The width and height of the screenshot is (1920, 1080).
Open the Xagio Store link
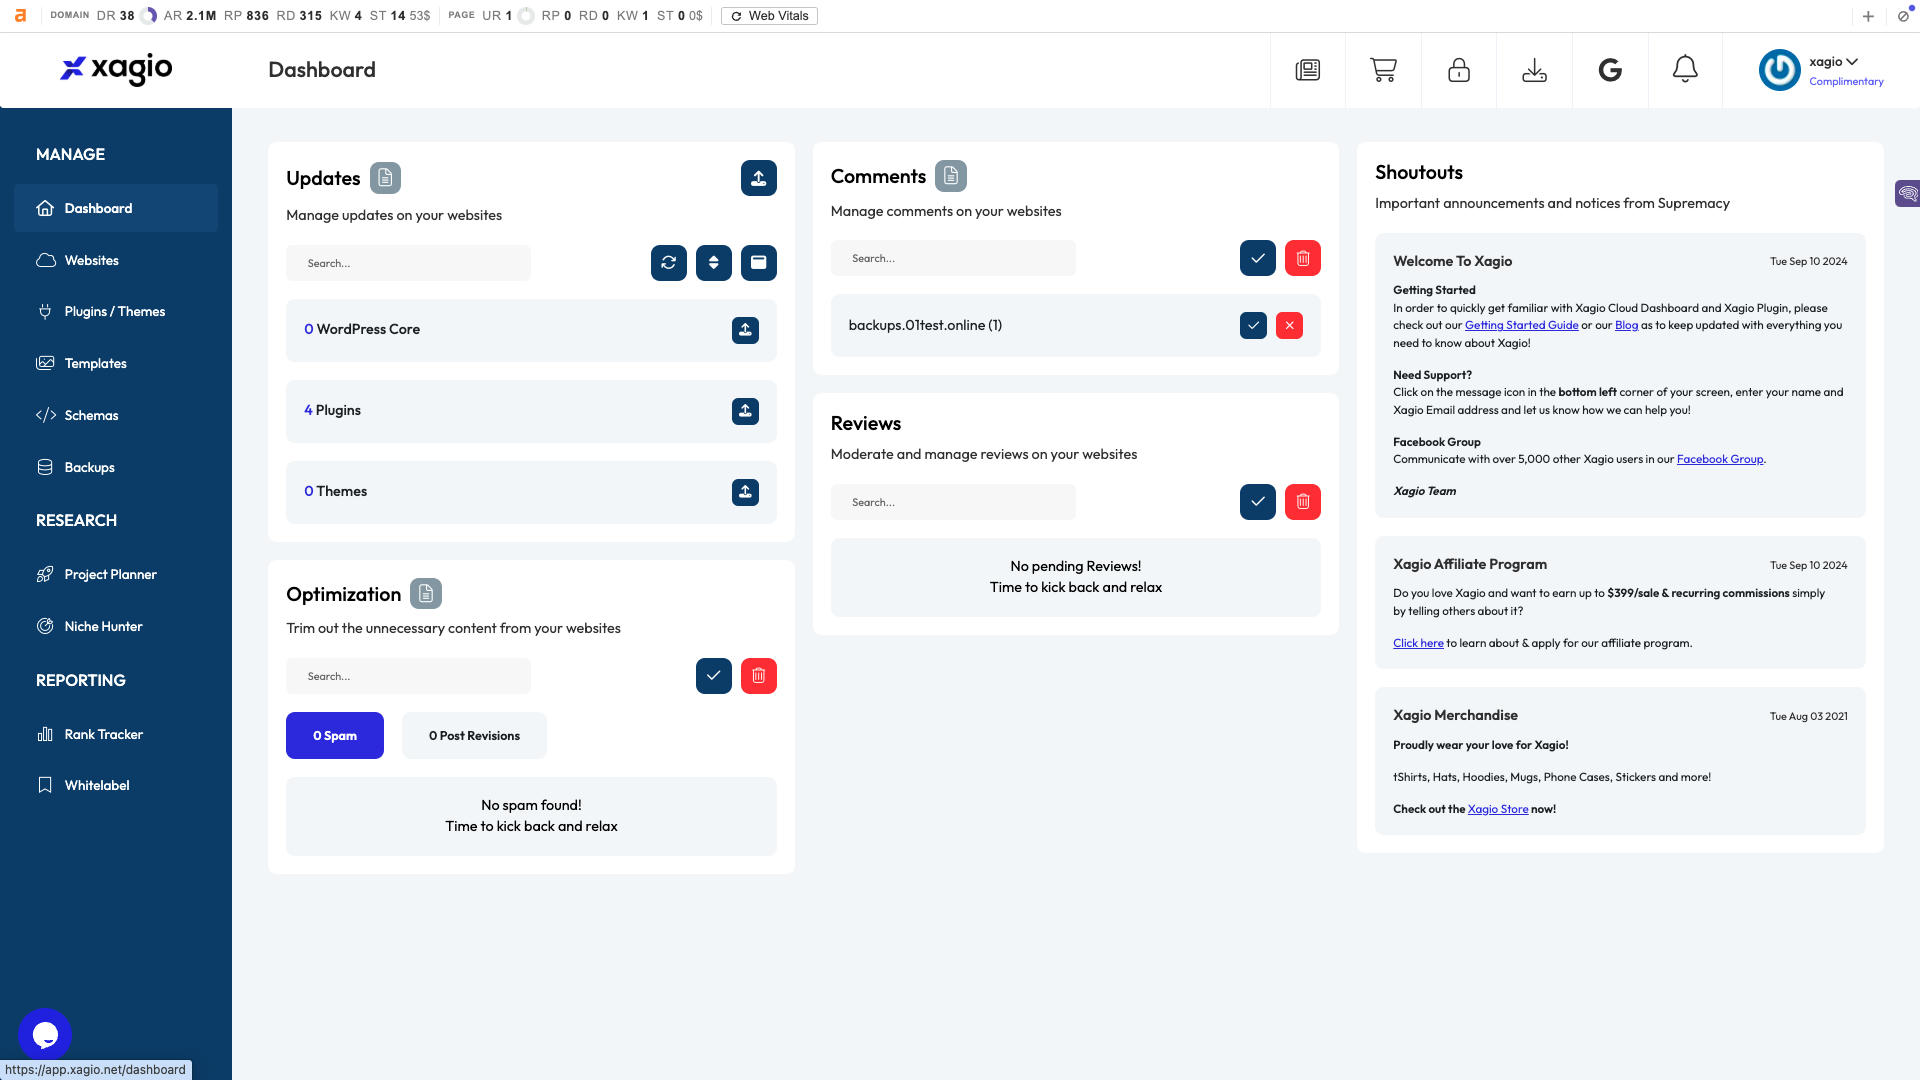1498,809
